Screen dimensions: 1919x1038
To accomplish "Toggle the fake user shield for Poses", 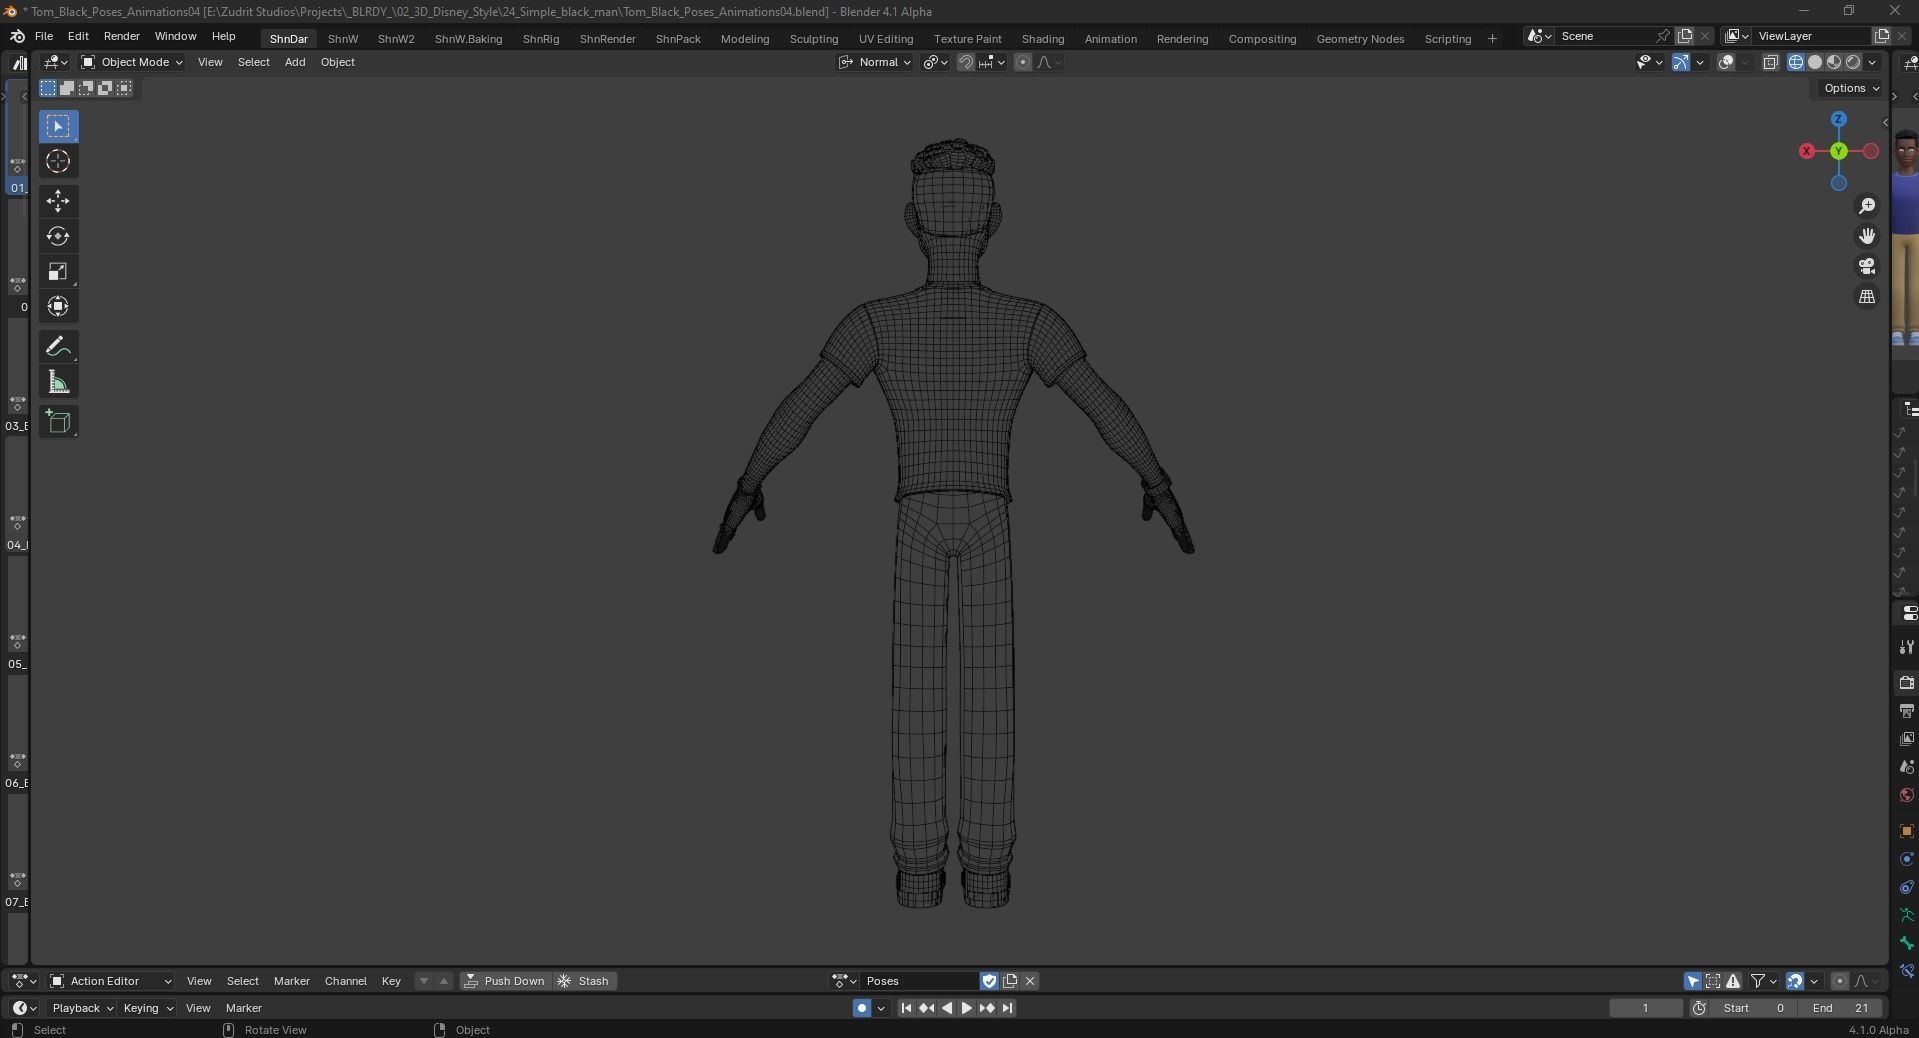I will 989,981.
